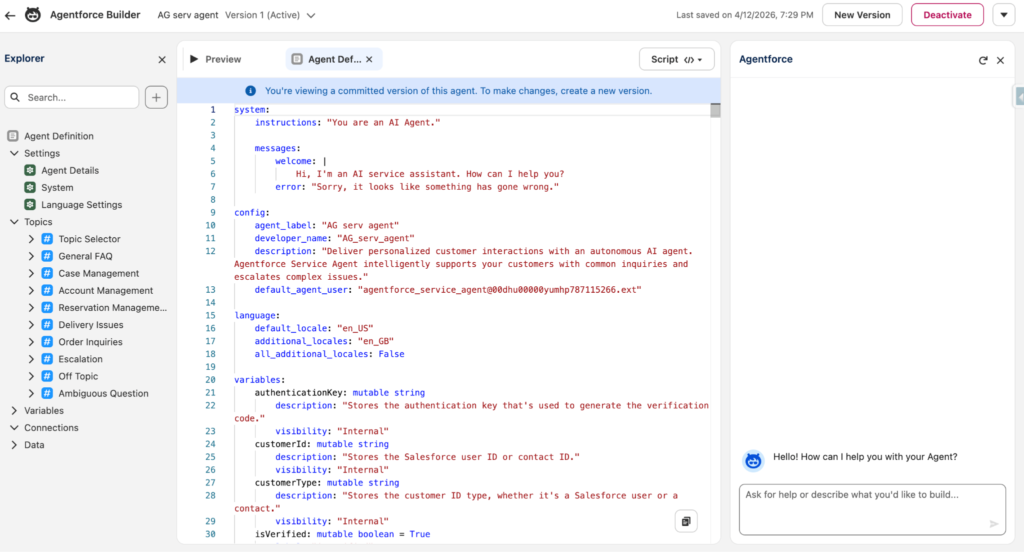
Task: Click the copy code icon in editor
Action: click(x=685, y=521)
